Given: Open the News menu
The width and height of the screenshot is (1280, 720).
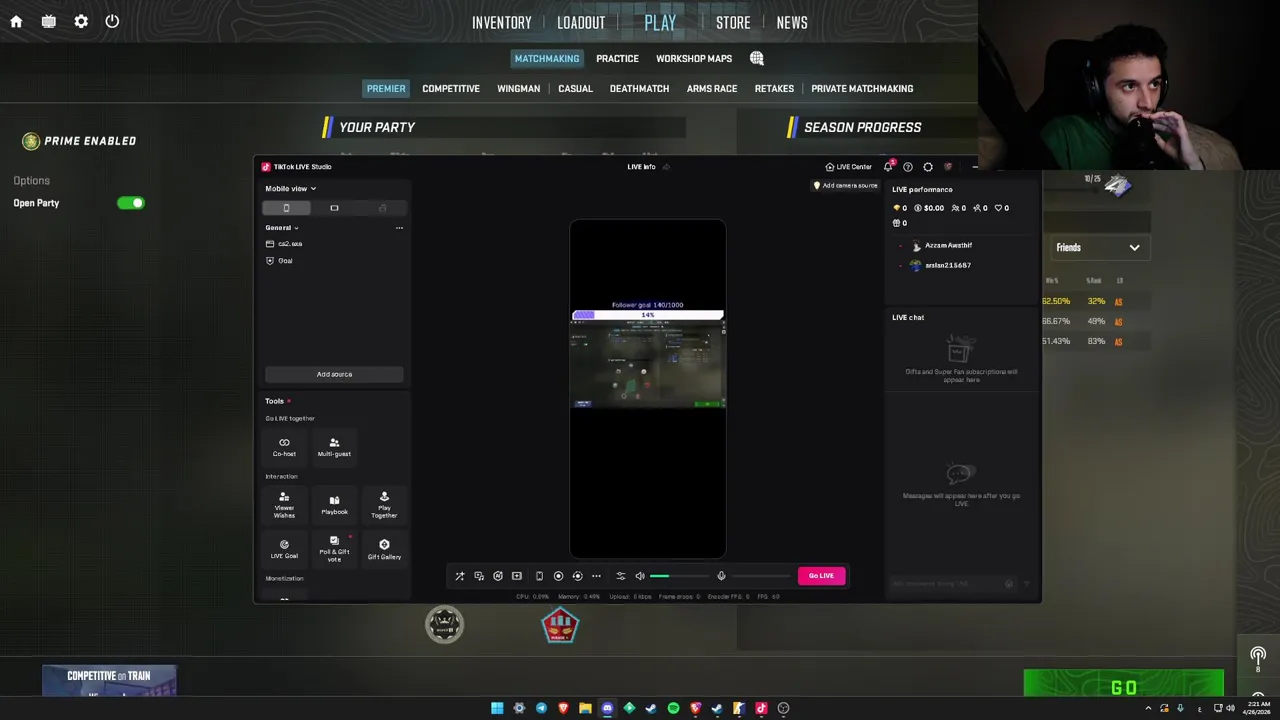Looking at the screenshot, I should (792, 22).
